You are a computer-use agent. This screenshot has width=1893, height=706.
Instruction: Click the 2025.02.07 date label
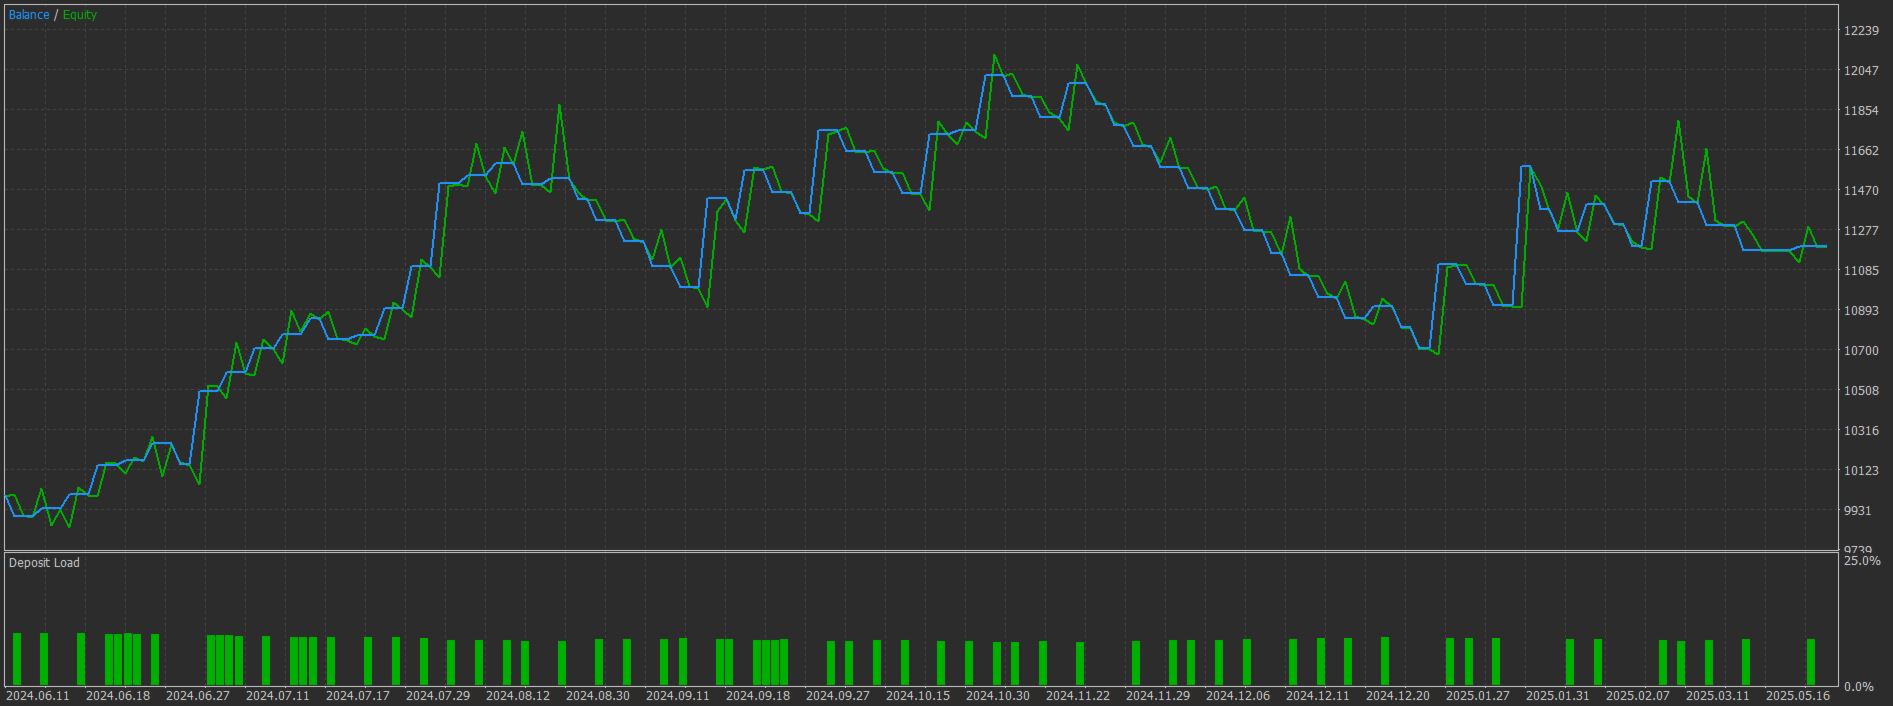tap(1638, 696)
